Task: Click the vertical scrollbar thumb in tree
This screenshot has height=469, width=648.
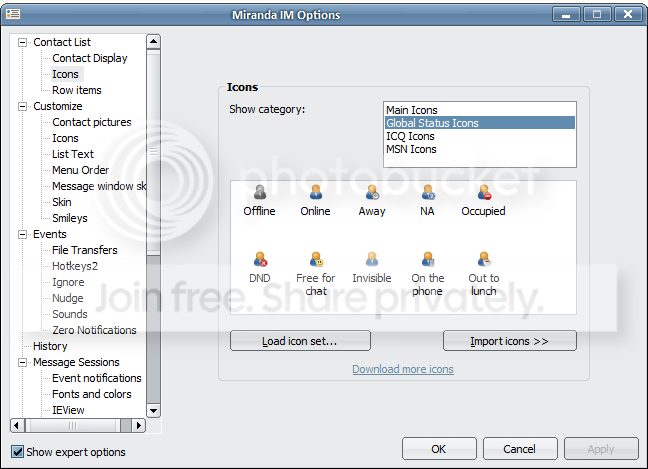Action: point(153,152)
